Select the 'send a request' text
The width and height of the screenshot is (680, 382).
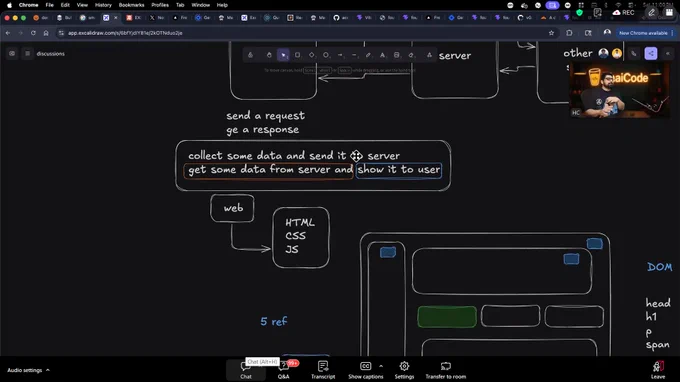(265, 115)
